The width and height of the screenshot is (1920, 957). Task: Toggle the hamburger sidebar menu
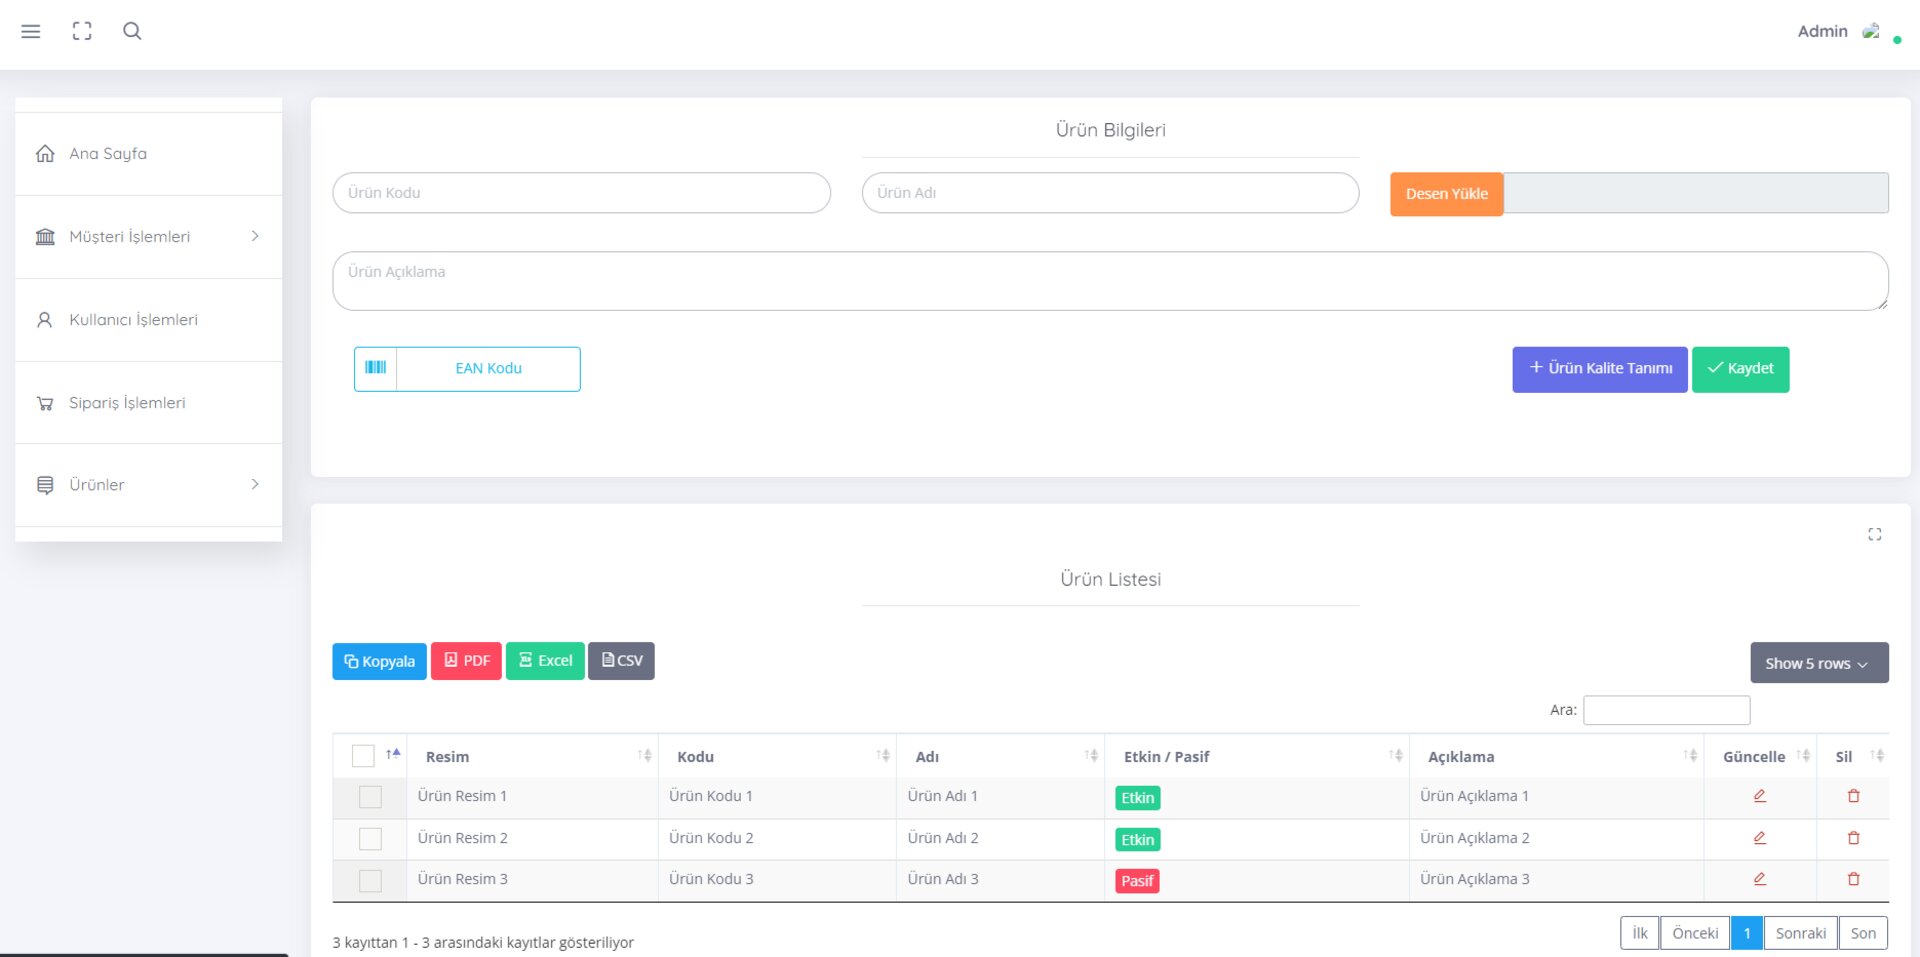[31, 31]
